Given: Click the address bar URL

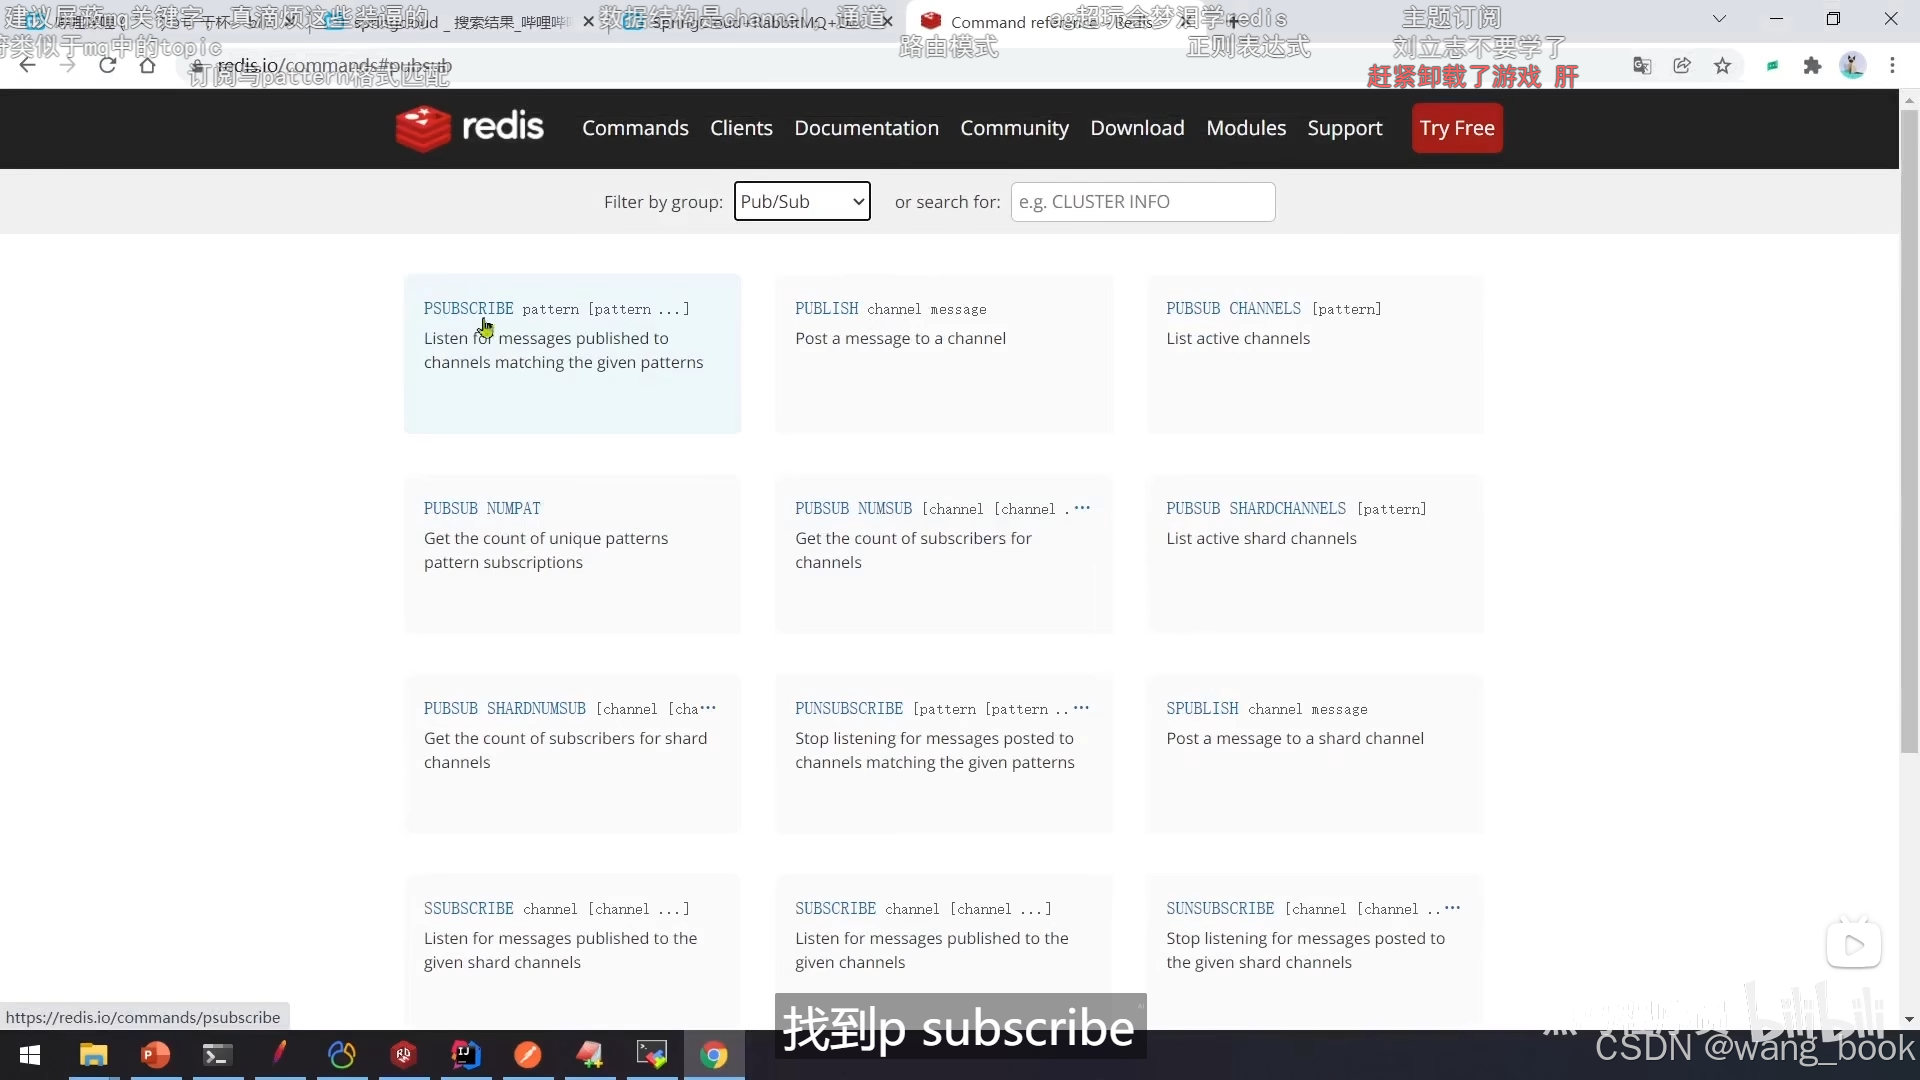Looking at the screenshot, I should pyautogui.click(x=335, y=66).
